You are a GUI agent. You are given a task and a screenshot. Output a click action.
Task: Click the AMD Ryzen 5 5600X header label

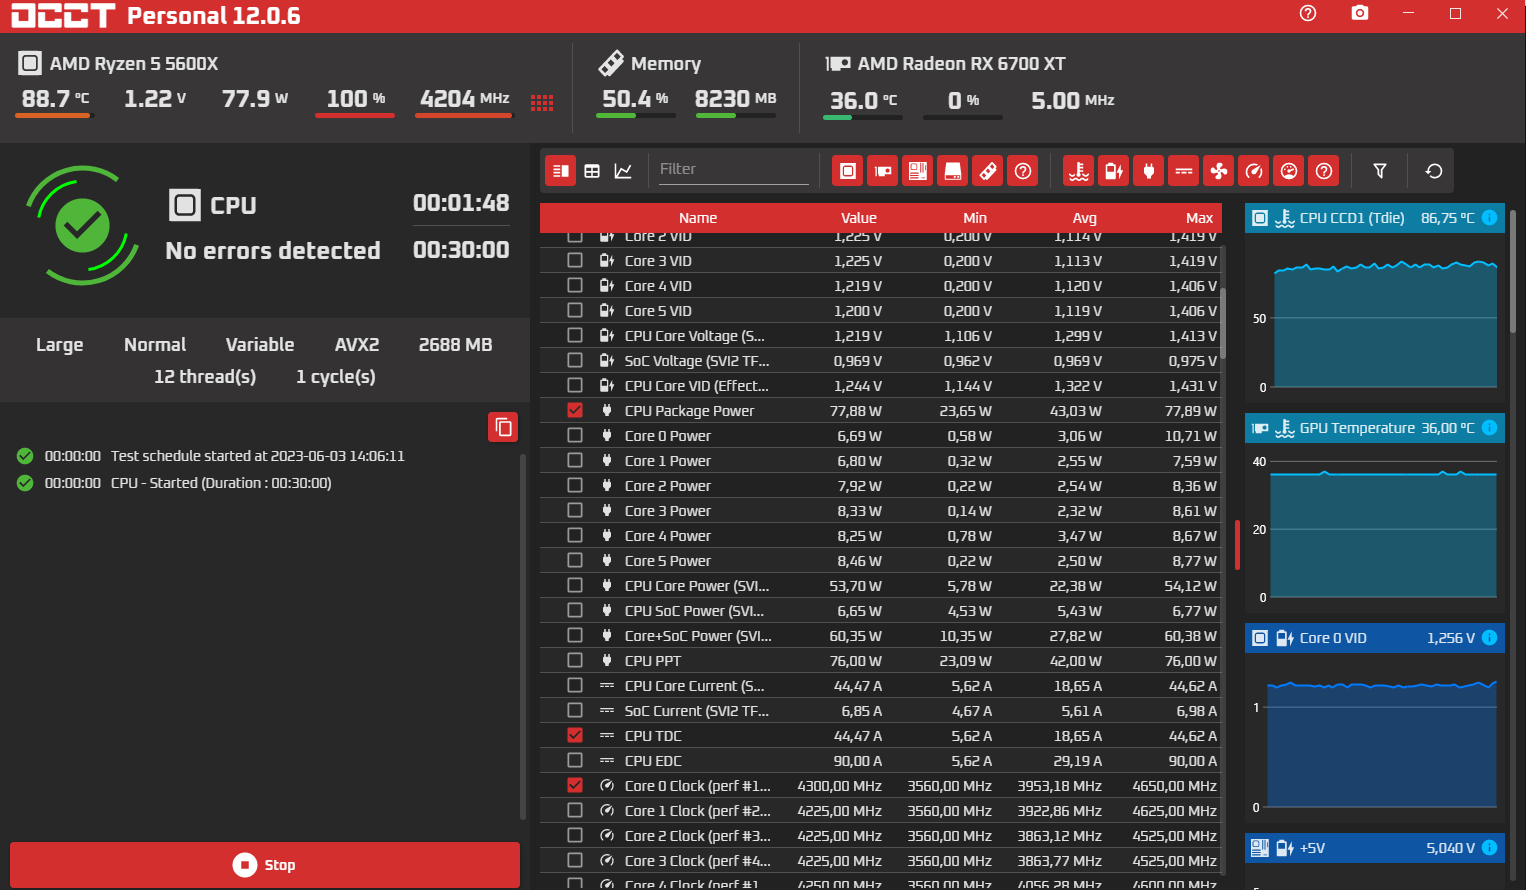(134, 64)
